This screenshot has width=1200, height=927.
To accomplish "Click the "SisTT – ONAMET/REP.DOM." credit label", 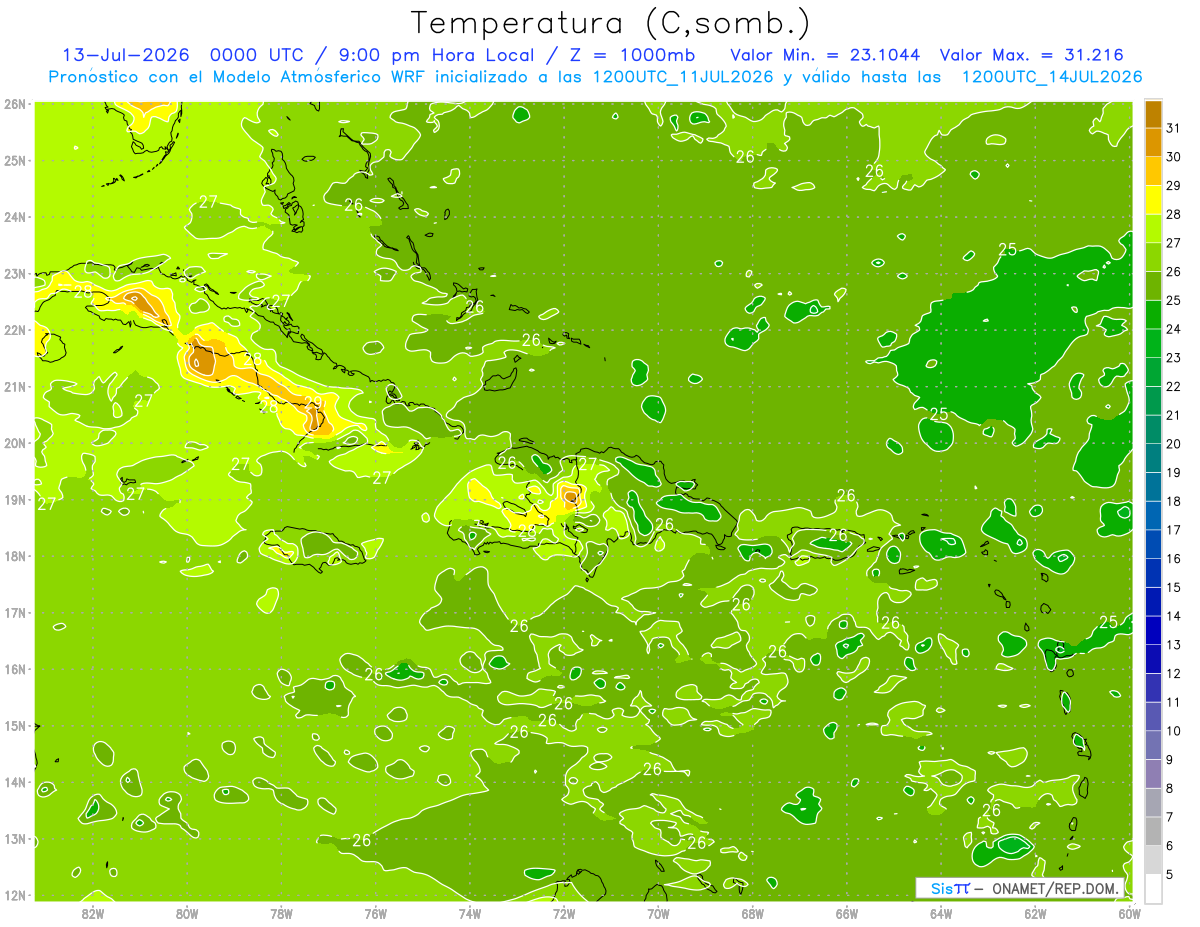I will [1019, 888].
